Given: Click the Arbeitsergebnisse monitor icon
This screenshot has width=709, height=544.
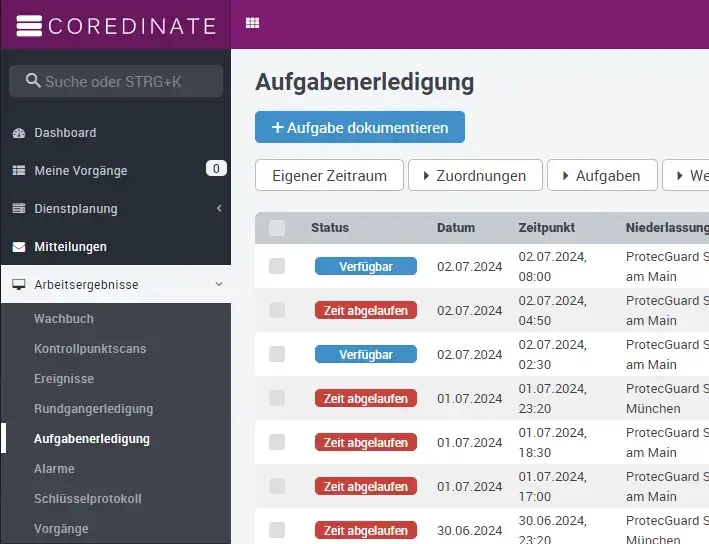Looking at the screenshot, I should click(x=19, y=284).
